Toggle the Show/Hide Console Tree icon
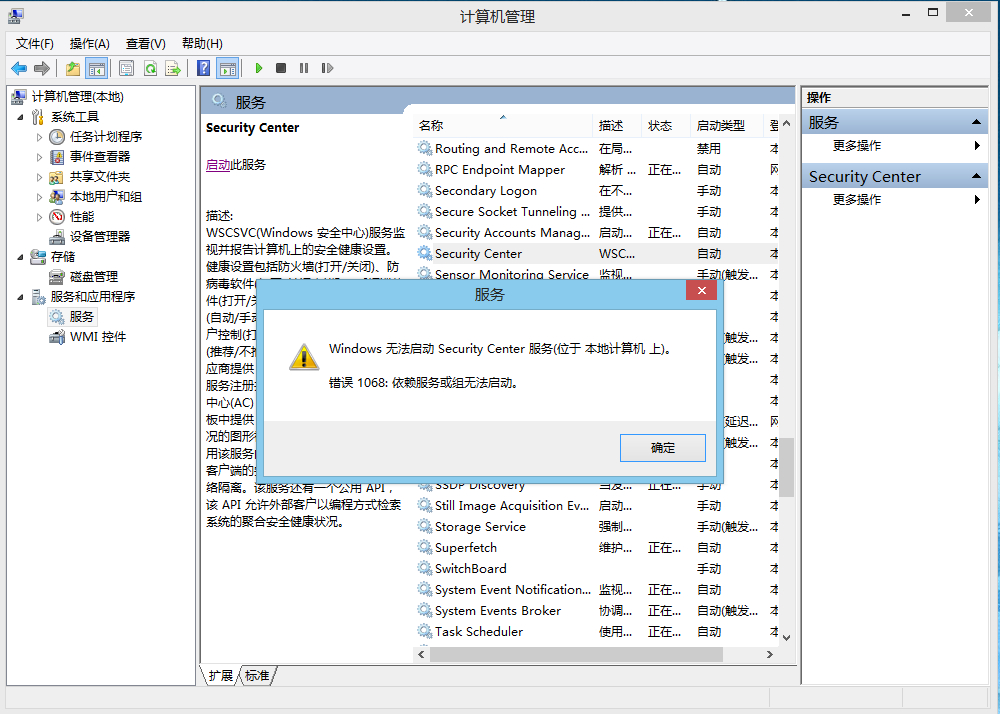 coord(96,68)
